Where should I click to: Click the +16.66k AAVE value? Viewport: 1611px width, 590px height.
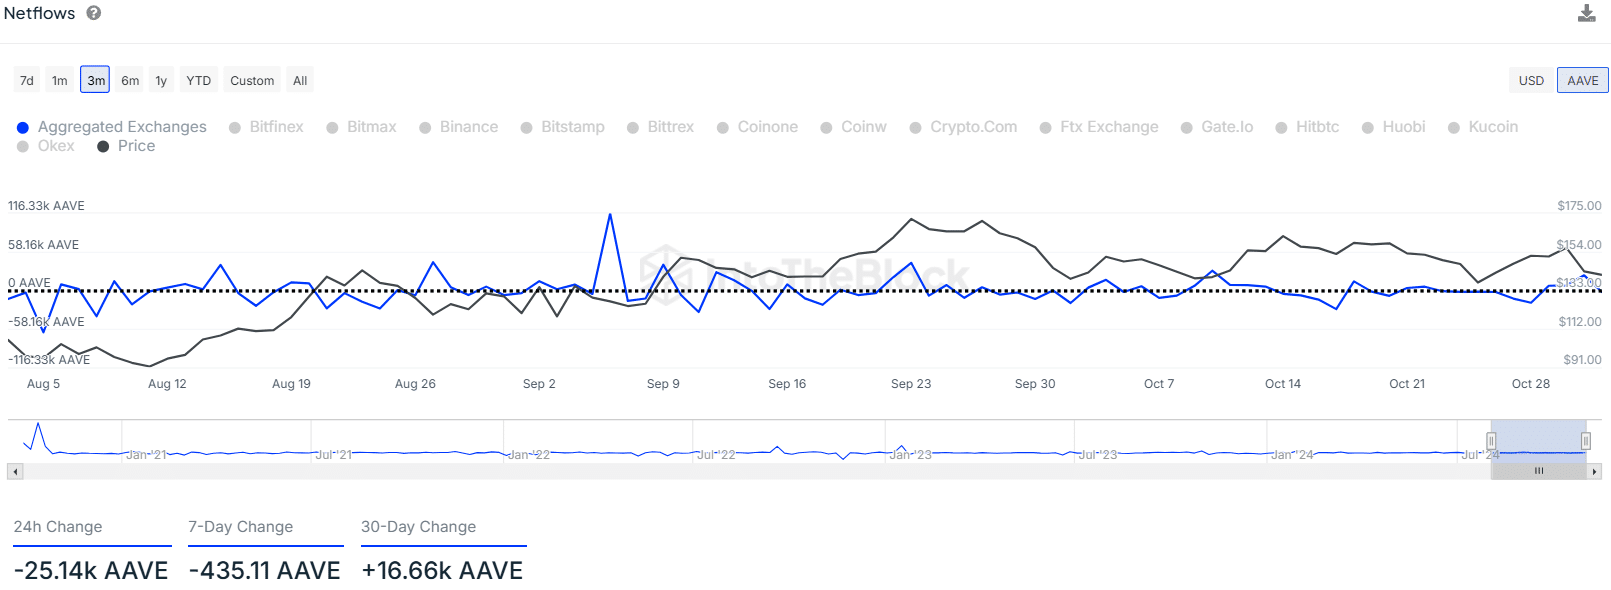442,570
